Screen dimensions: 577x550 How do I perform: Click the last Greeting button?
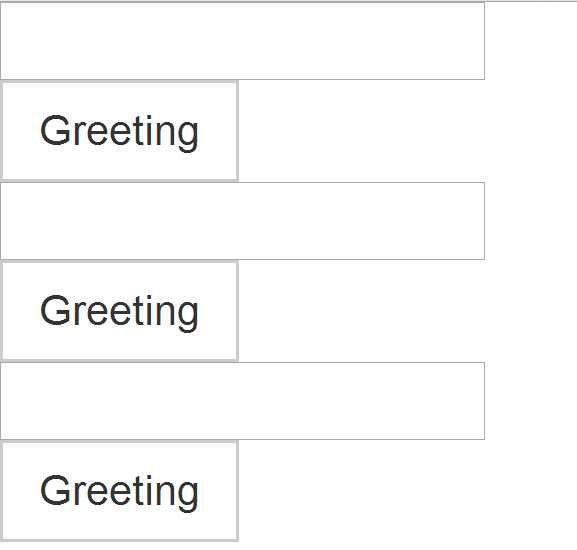(120, 491)
